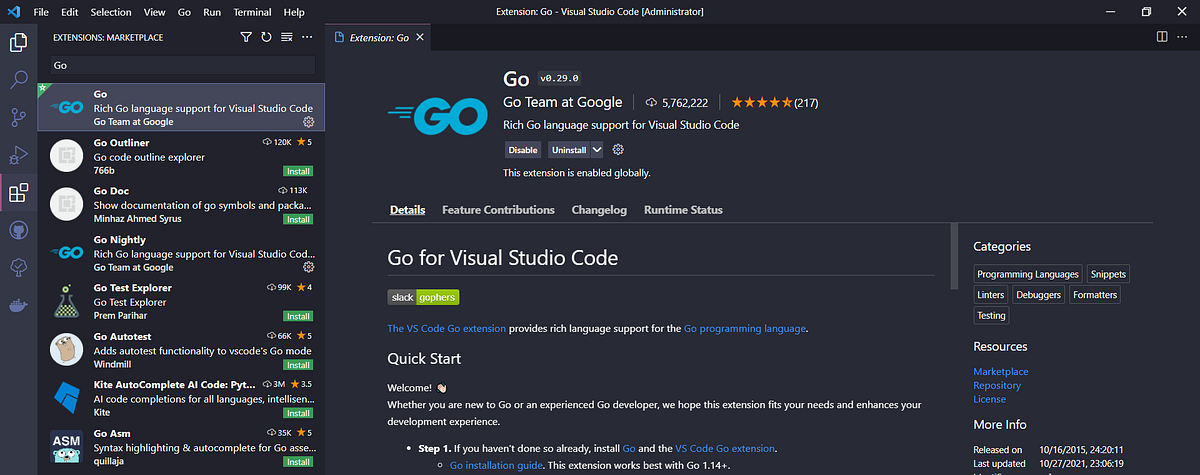Screen dimensions: 1200x475
Task: Disable the Go extension
Action: [x=523, y=150]
